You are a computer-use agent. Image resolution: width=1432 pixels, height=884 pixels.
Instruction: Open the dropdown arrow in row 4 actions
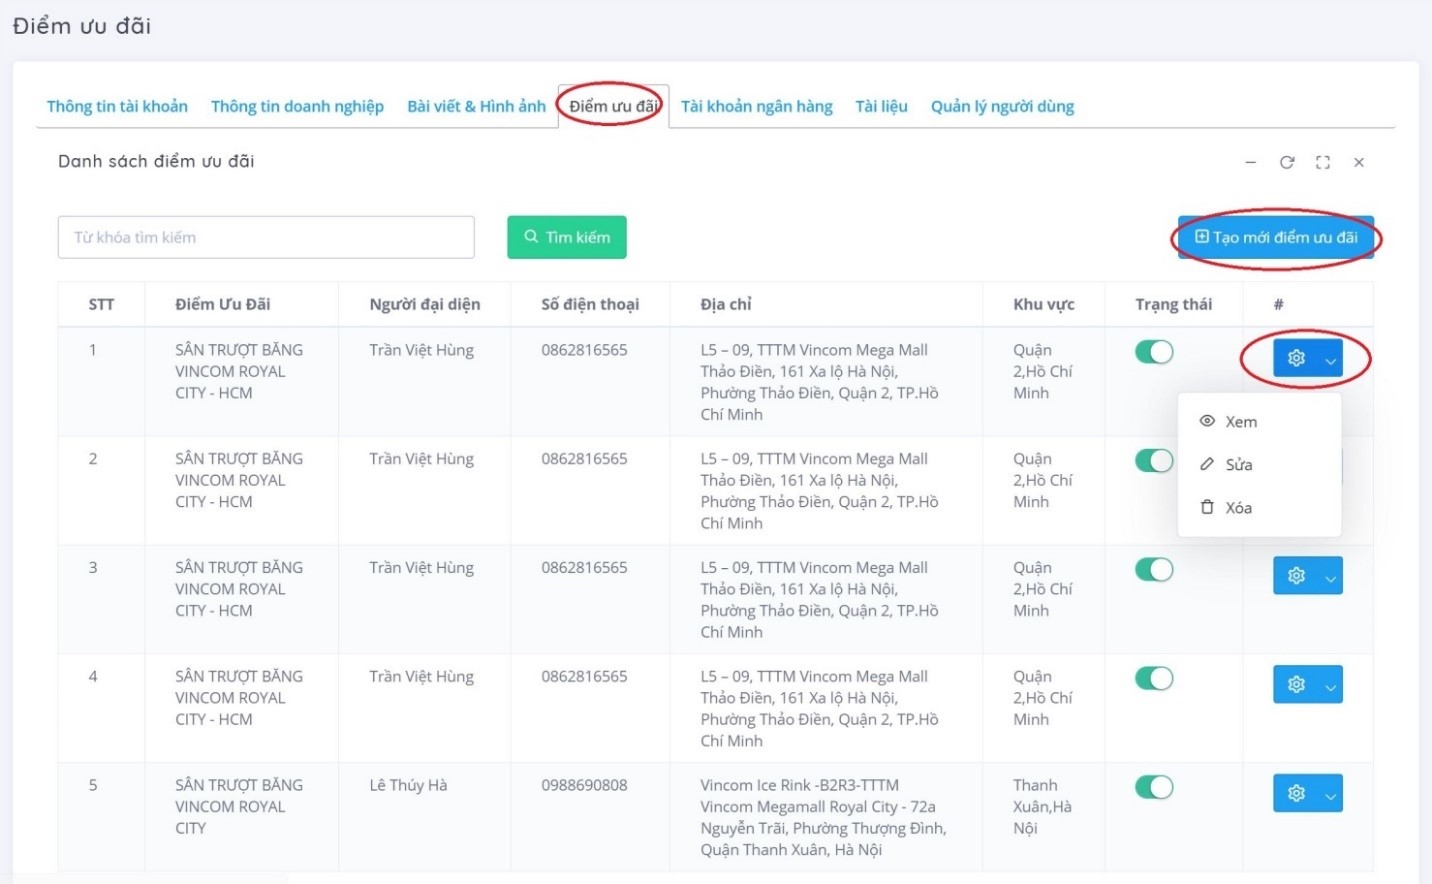click(x=1331, y=686)
